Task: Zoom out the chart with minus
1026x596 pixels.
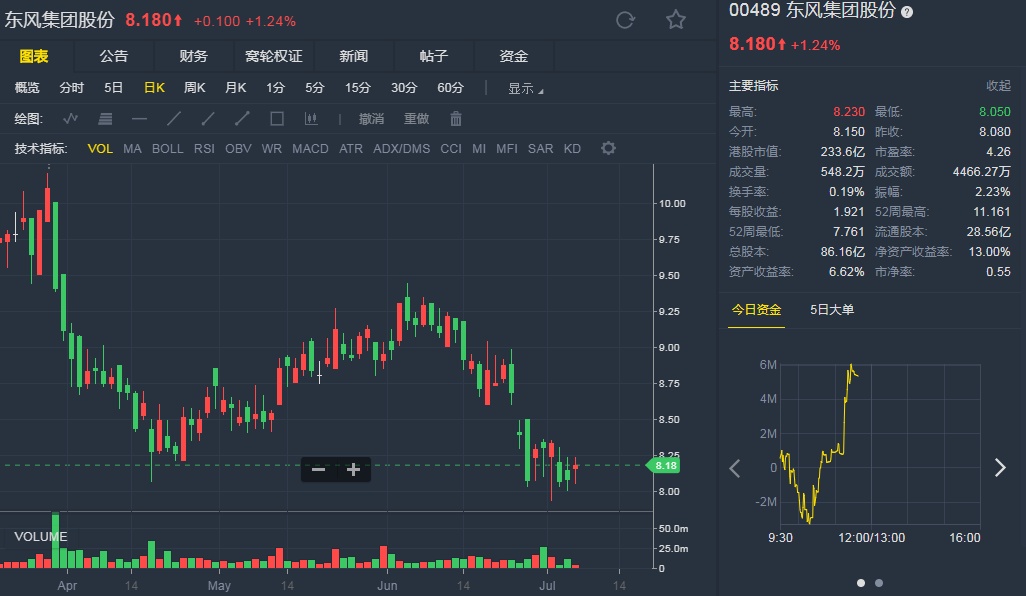Action: click(319, 470)
